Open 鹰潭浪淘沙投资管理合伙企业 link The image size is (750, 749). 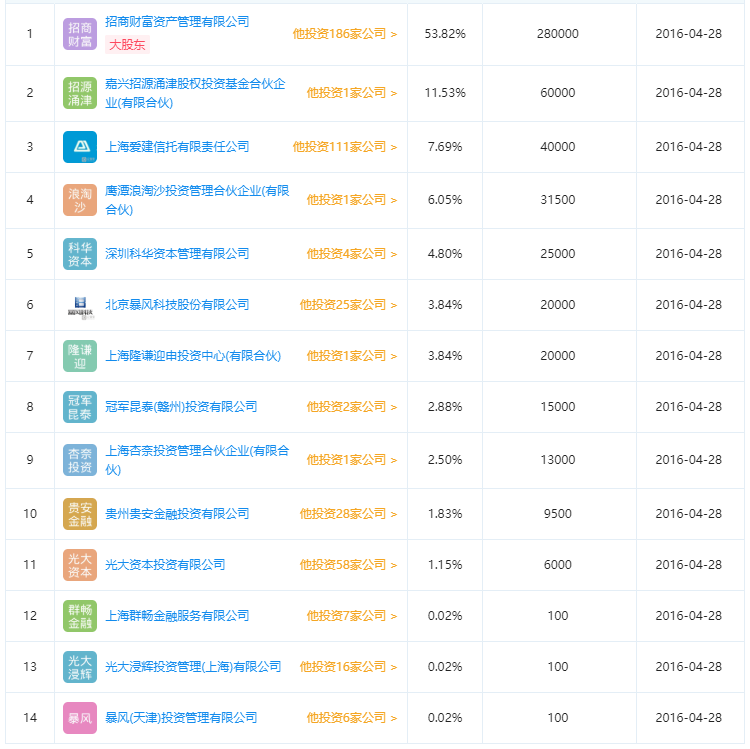pyautogui.click(x=197, y=200)
